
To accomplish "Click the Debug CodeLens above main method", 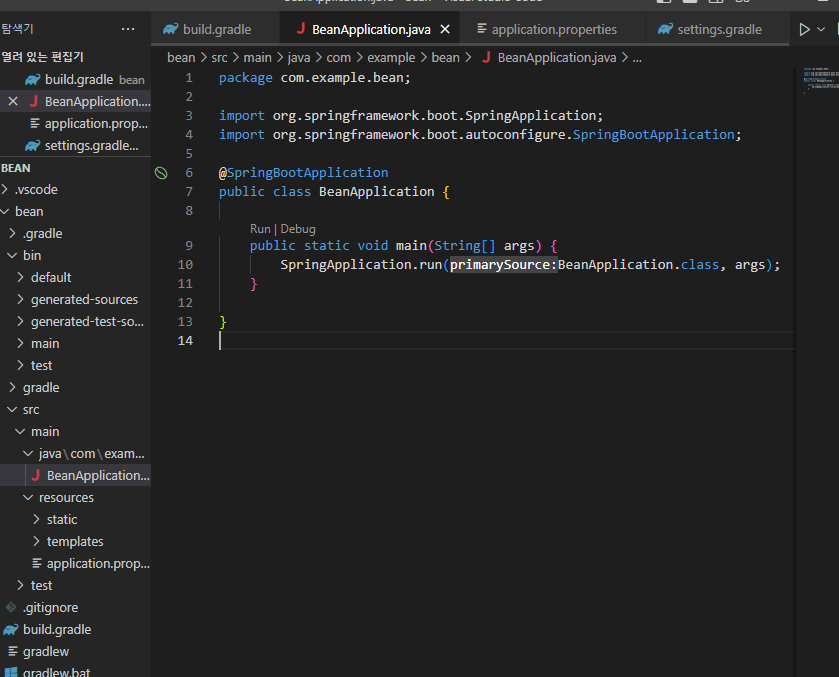I will coord(298,229).
